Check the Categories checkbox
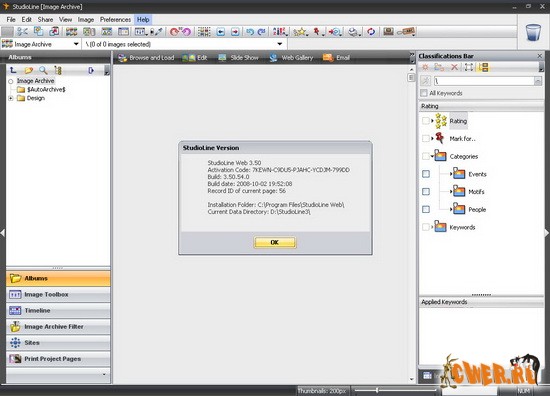550x396 pixels. (425, 156)
